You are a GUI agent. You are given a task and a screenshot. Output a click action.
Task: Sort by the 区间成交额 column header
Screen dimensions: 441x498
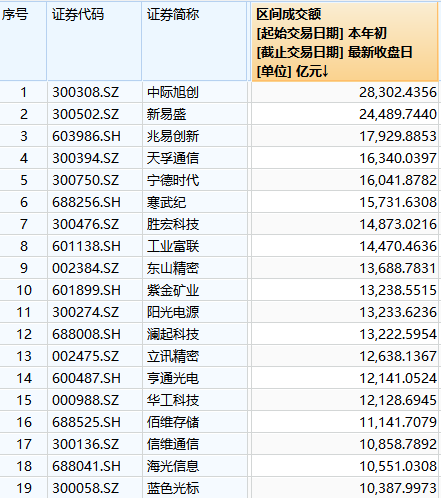(x=345, y=42)
